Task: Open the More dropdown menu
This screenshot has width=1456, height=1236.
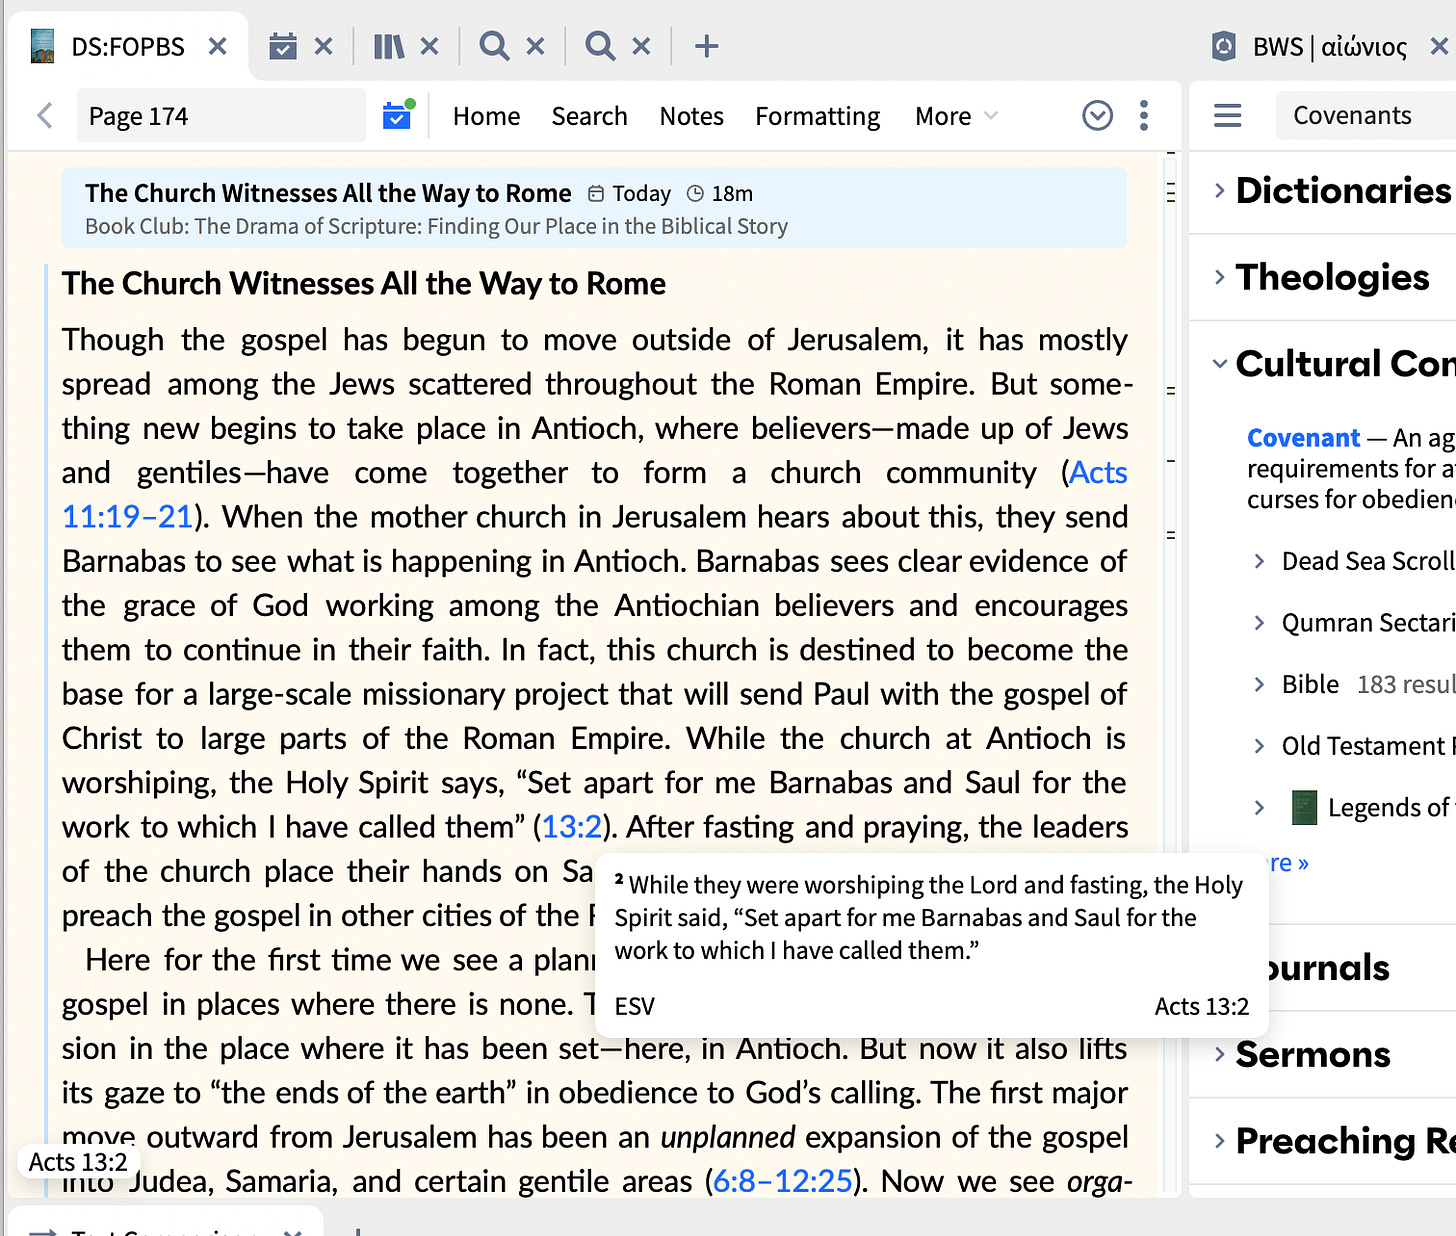Action: click(956, 116)
